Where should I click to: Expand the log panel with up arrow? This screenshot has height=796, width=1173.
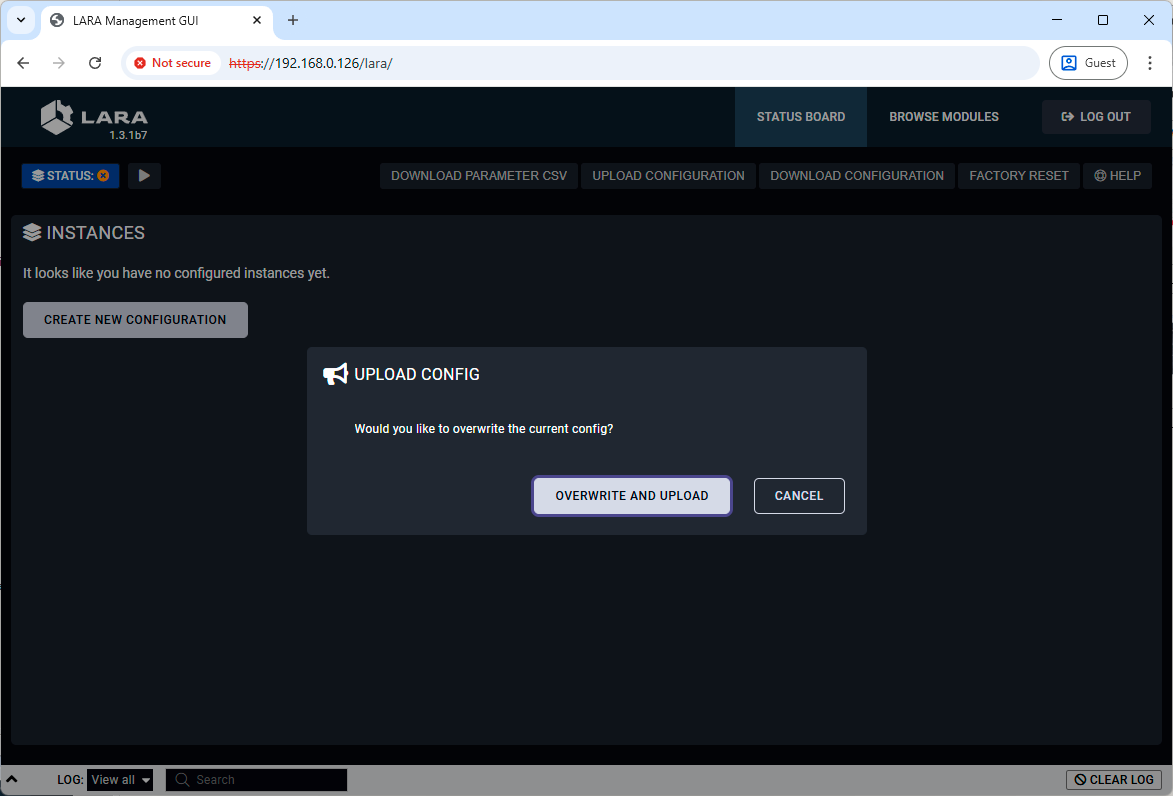(x=13, y=779)
